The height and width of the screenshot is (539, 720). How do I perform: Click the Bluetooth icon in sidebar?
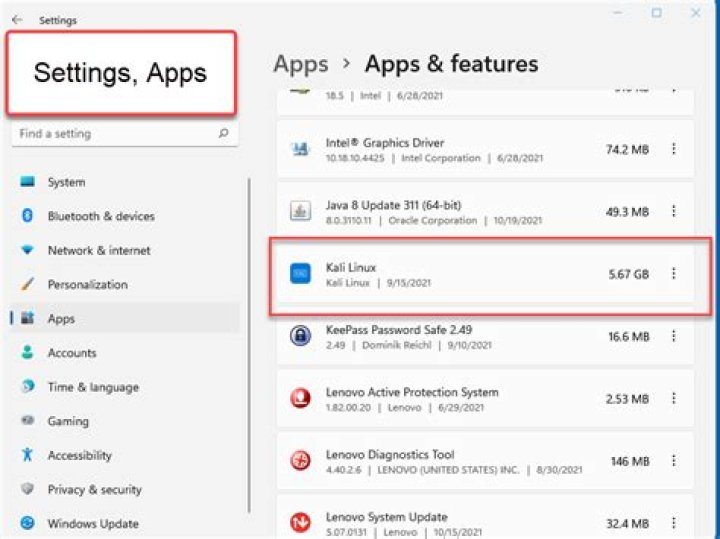pyautogui.click(x=28, y=215)
